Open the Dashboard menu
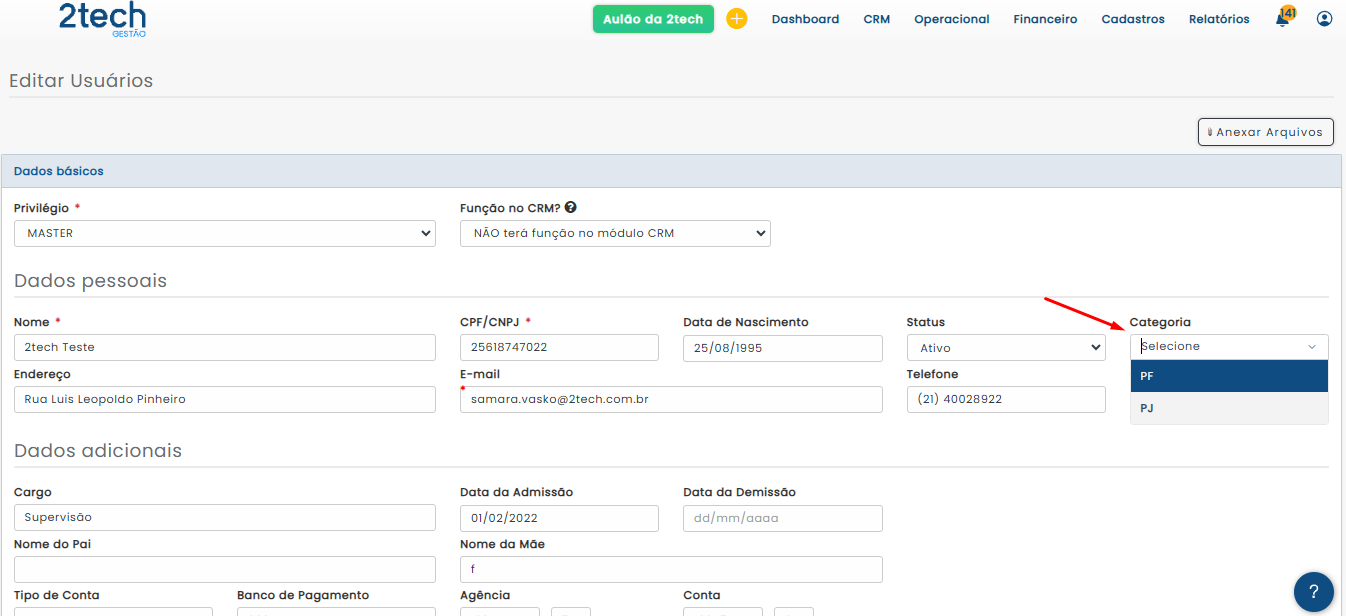 point(805,19)
